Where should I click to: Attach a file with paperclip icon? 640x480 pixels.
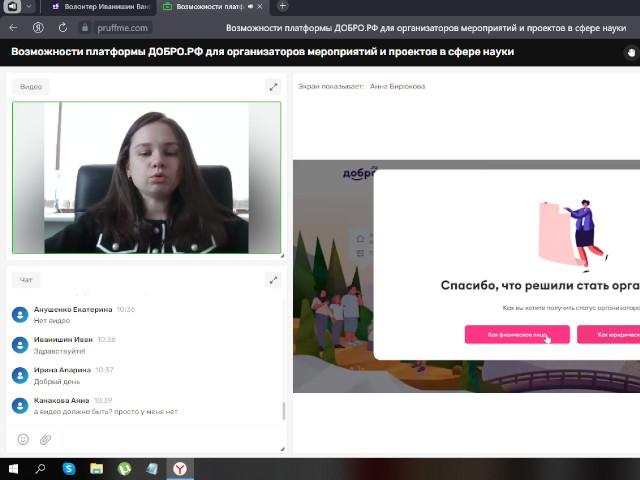pyautogui.click(x=45, y=439)
